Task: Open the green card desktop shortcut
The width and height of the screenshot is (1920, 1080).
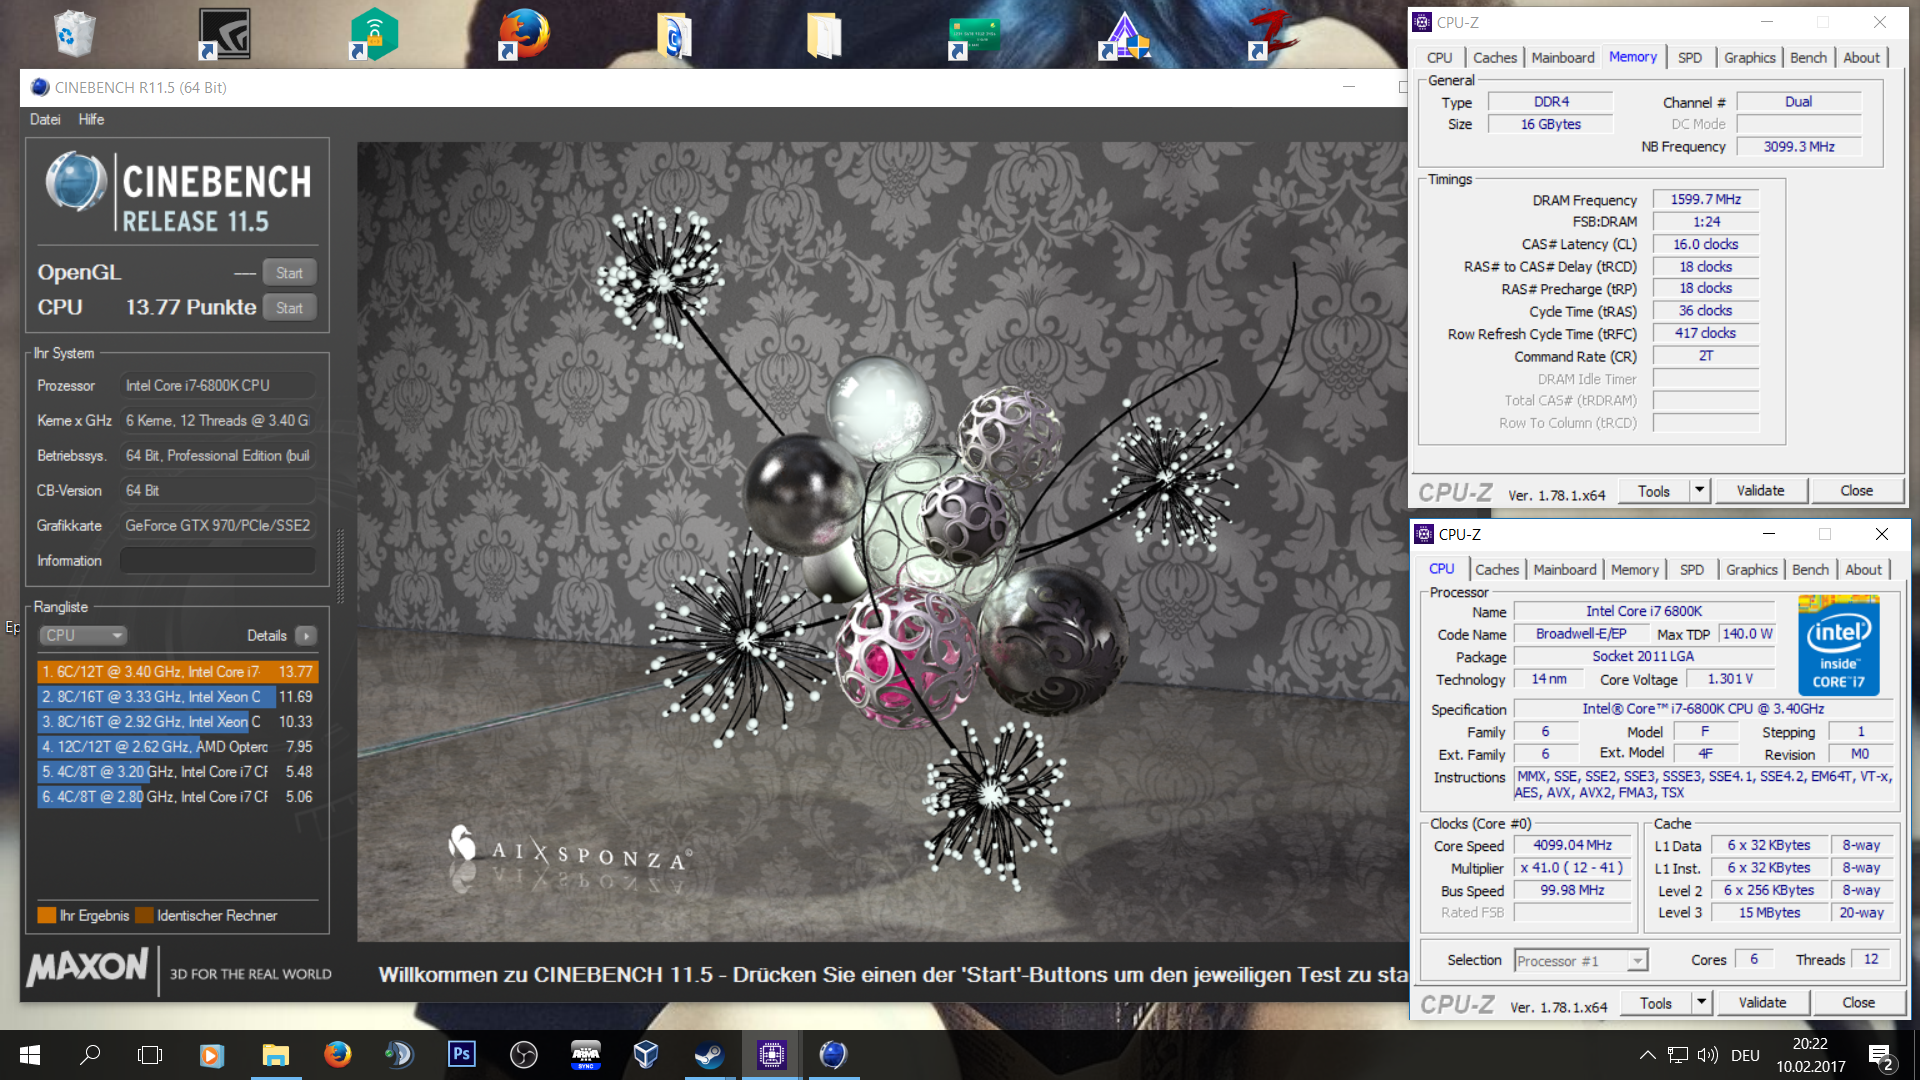Action: [974, 36]
